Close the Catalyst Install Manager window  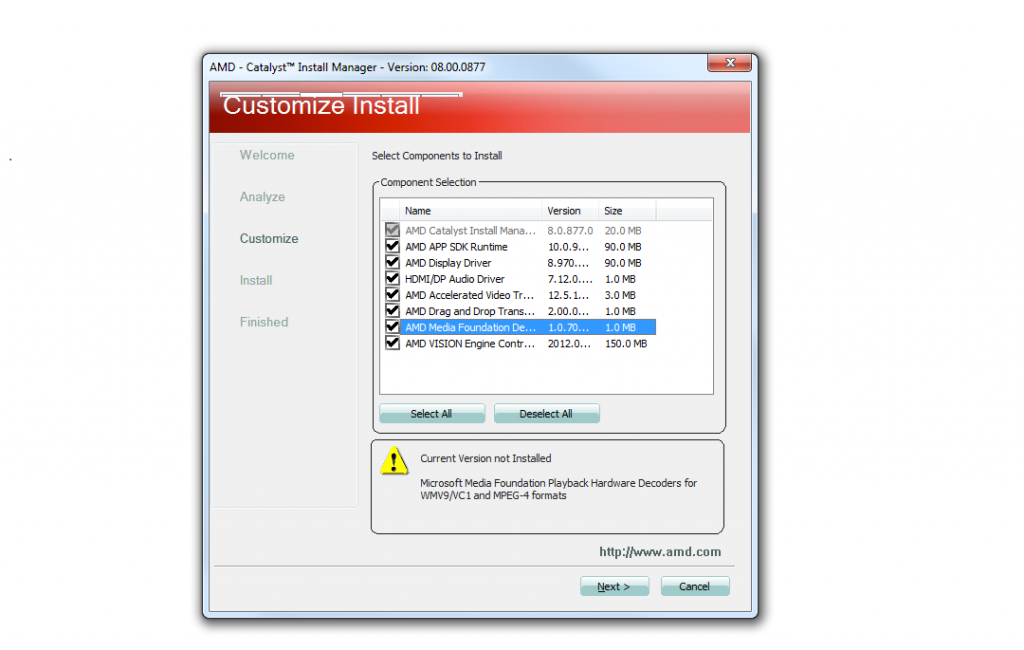[729, 63]
